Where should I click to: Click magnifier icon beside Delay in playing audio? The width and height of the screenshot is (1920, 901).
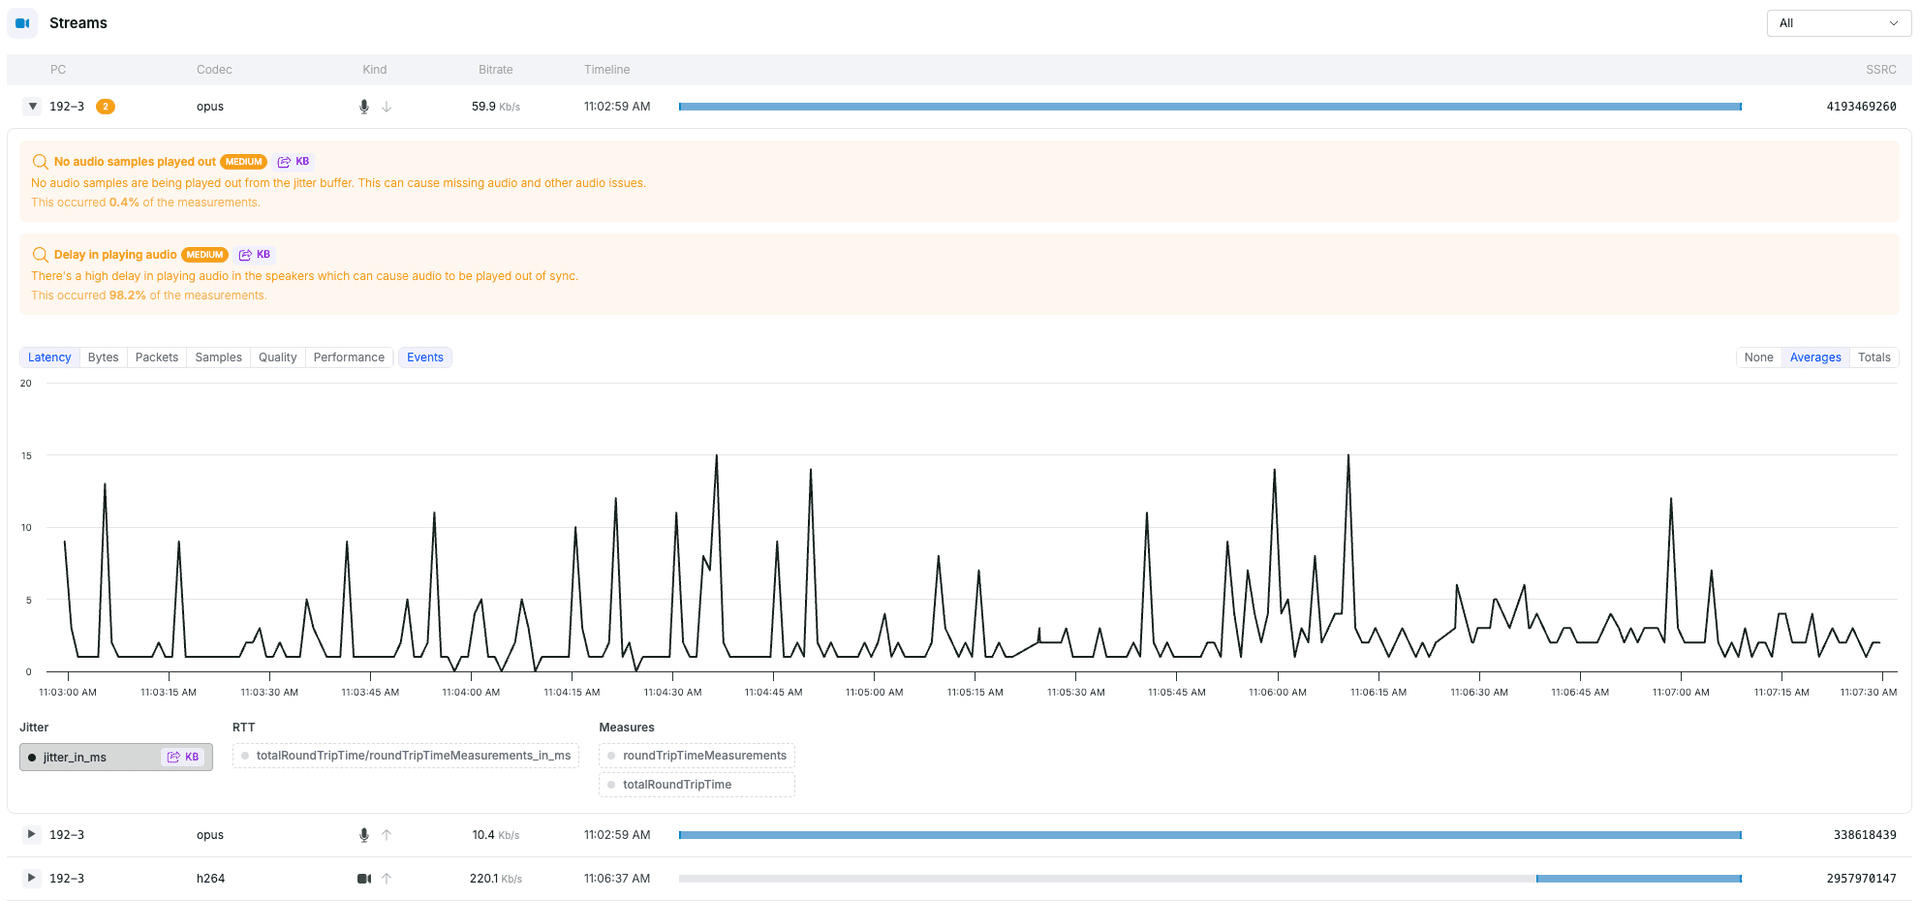click(40, 255)
